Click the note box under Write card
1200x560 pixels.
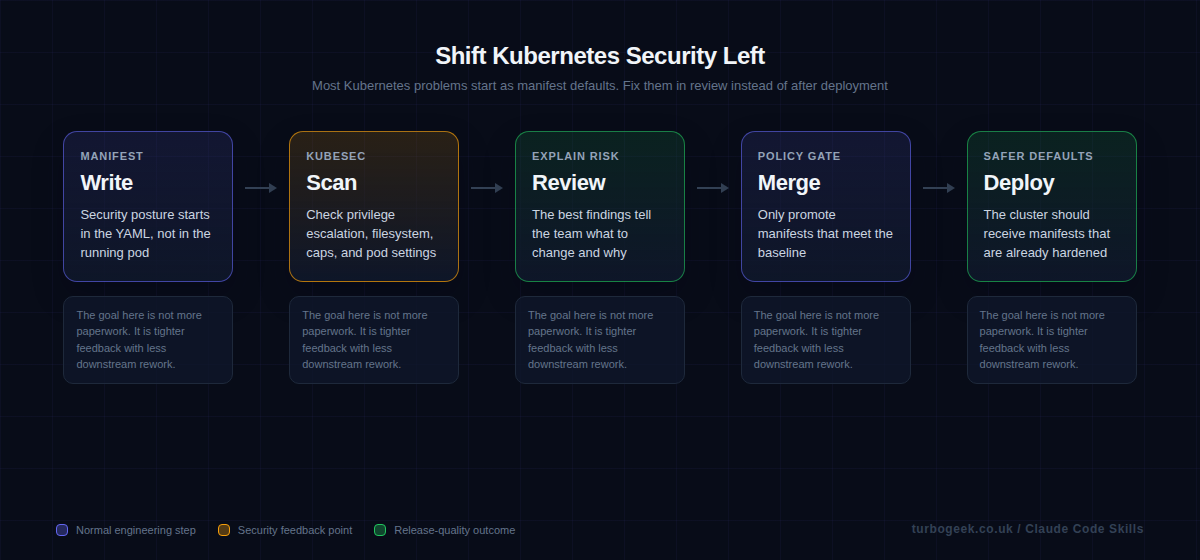tap(148, 340)
